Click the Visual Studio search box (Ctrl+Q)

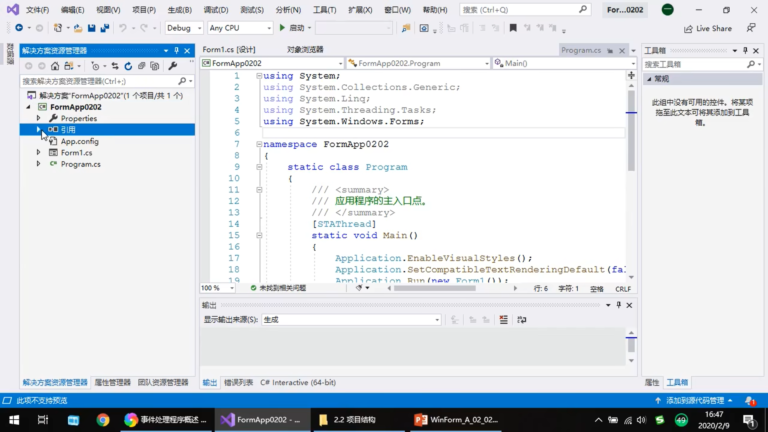(525, 10)
